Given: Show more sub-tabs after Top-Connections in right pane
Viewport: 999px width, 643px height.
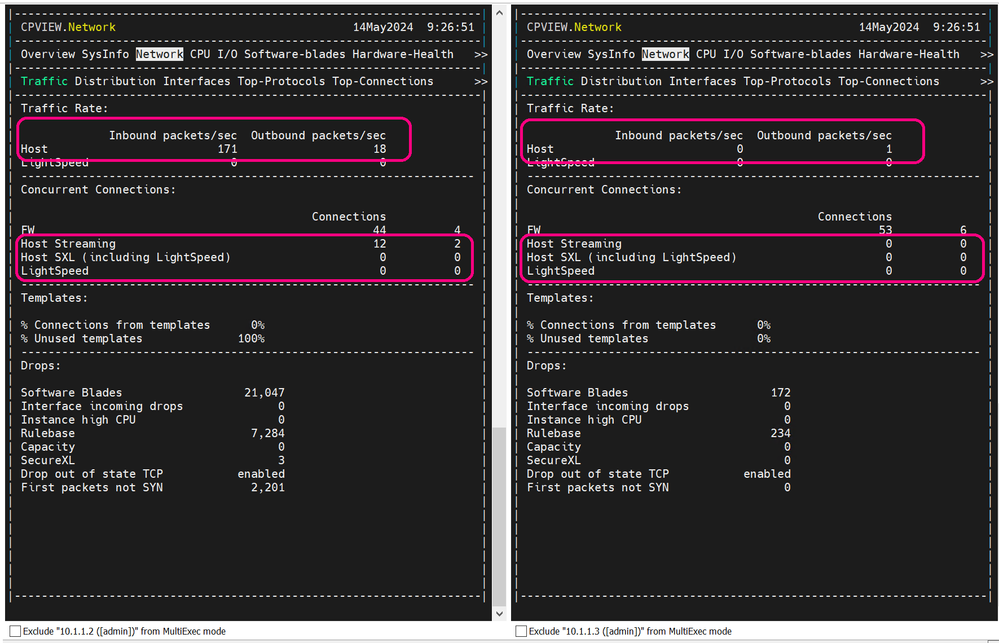Looking at the screenshot, I should 986,81.
